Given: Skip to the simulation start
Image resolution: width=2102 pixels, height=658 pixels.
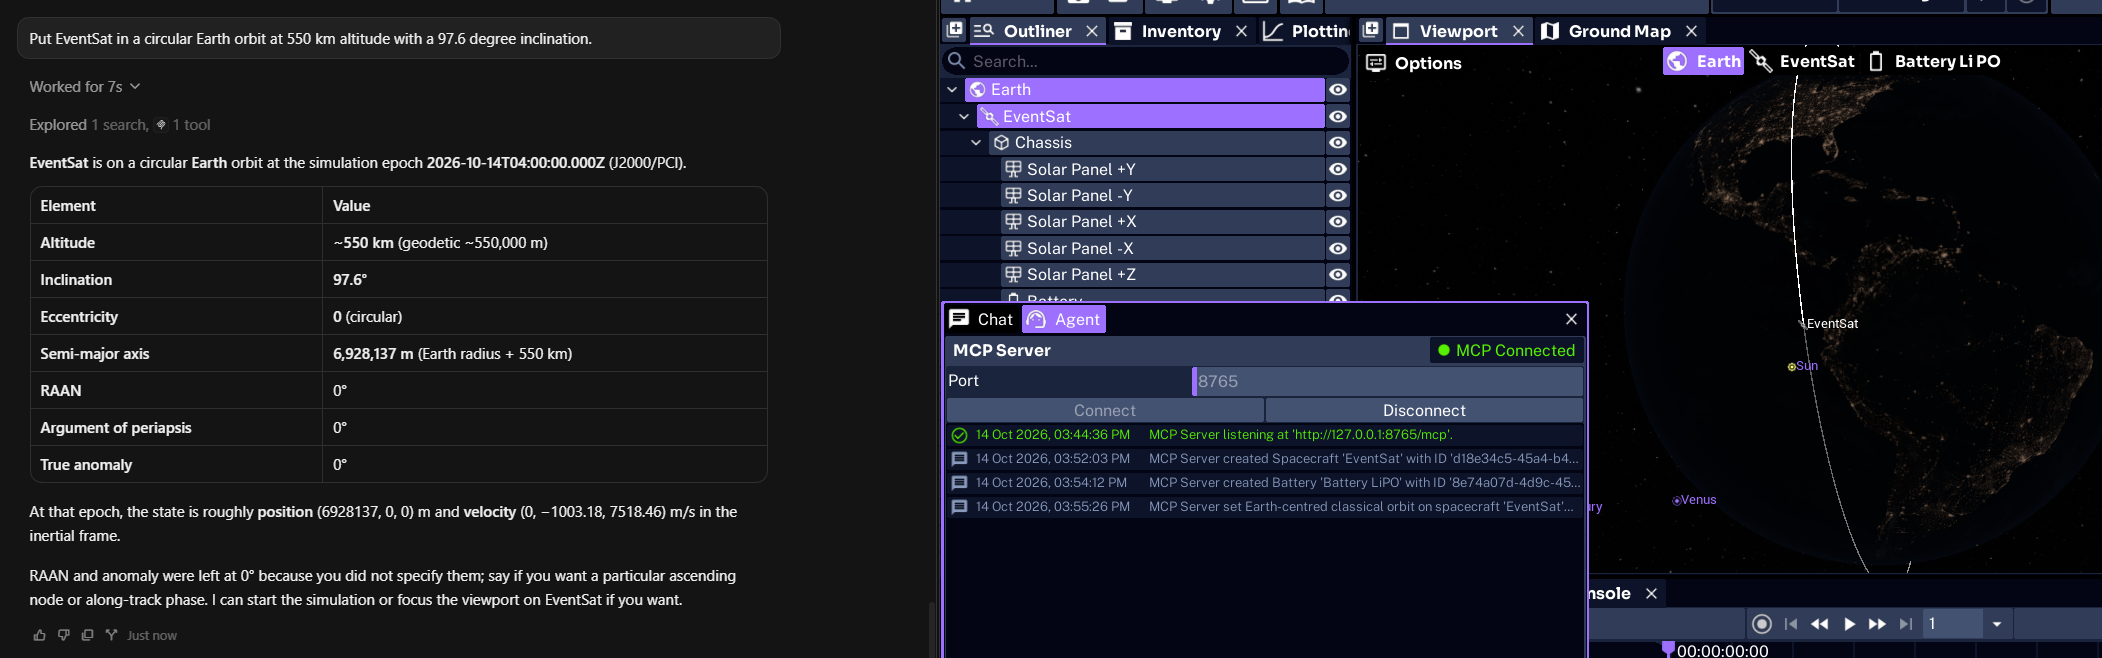Looking at the screenshot, I should tap(1791, 624).
